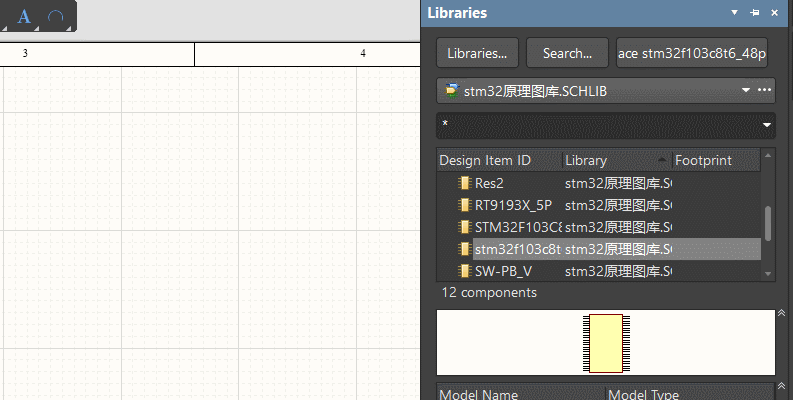The height and width of the screenshot is (400, 793).
Task: Sort by the Footprint column header
Action: (x=716, y=160)
